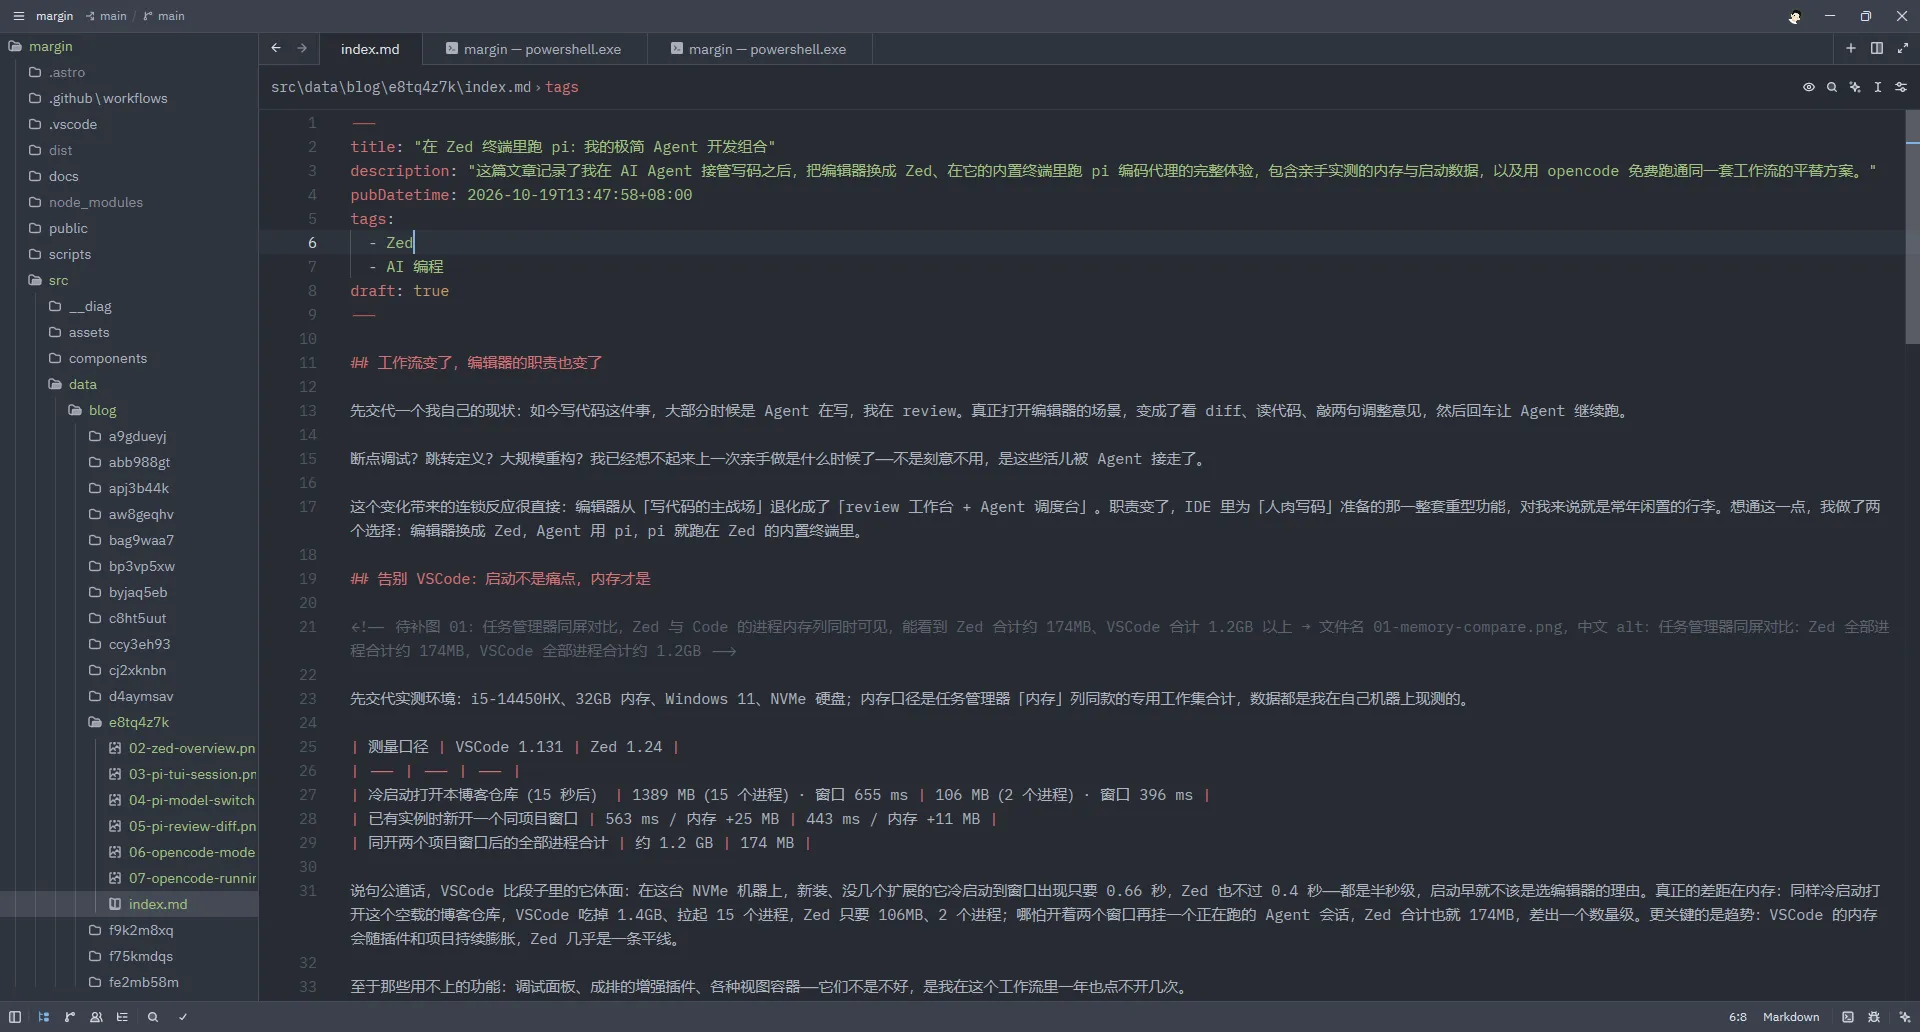
Task: Collapse the e8tq4z7k folder
Action: (130, 722)
